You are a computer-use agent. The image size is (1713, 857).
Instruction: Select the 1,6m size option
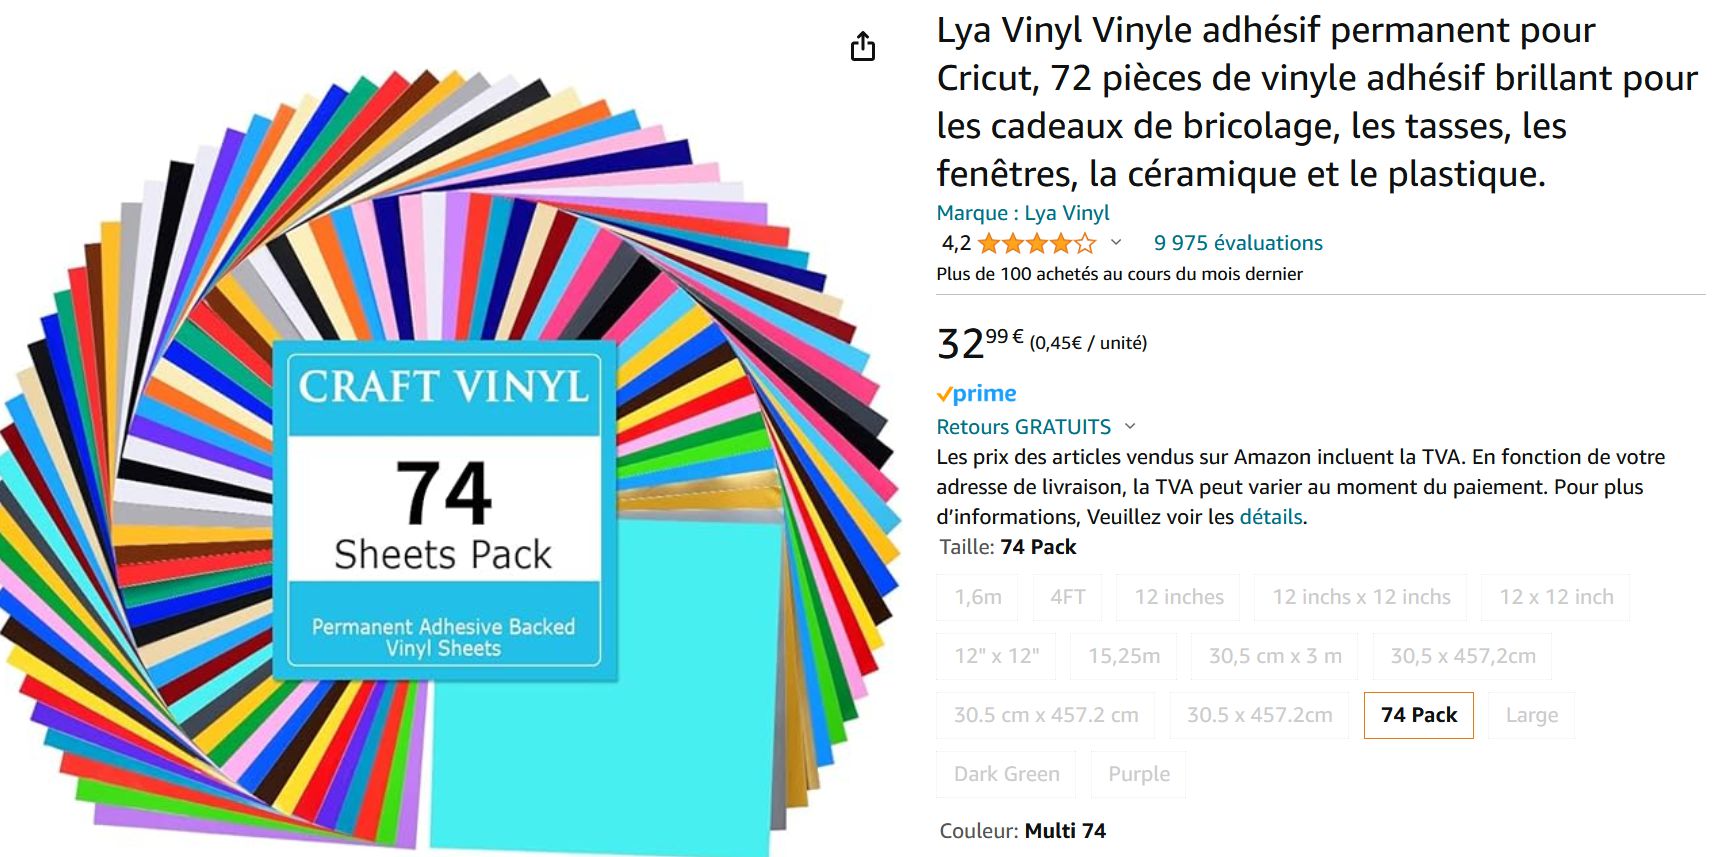(x=978, y=597)
